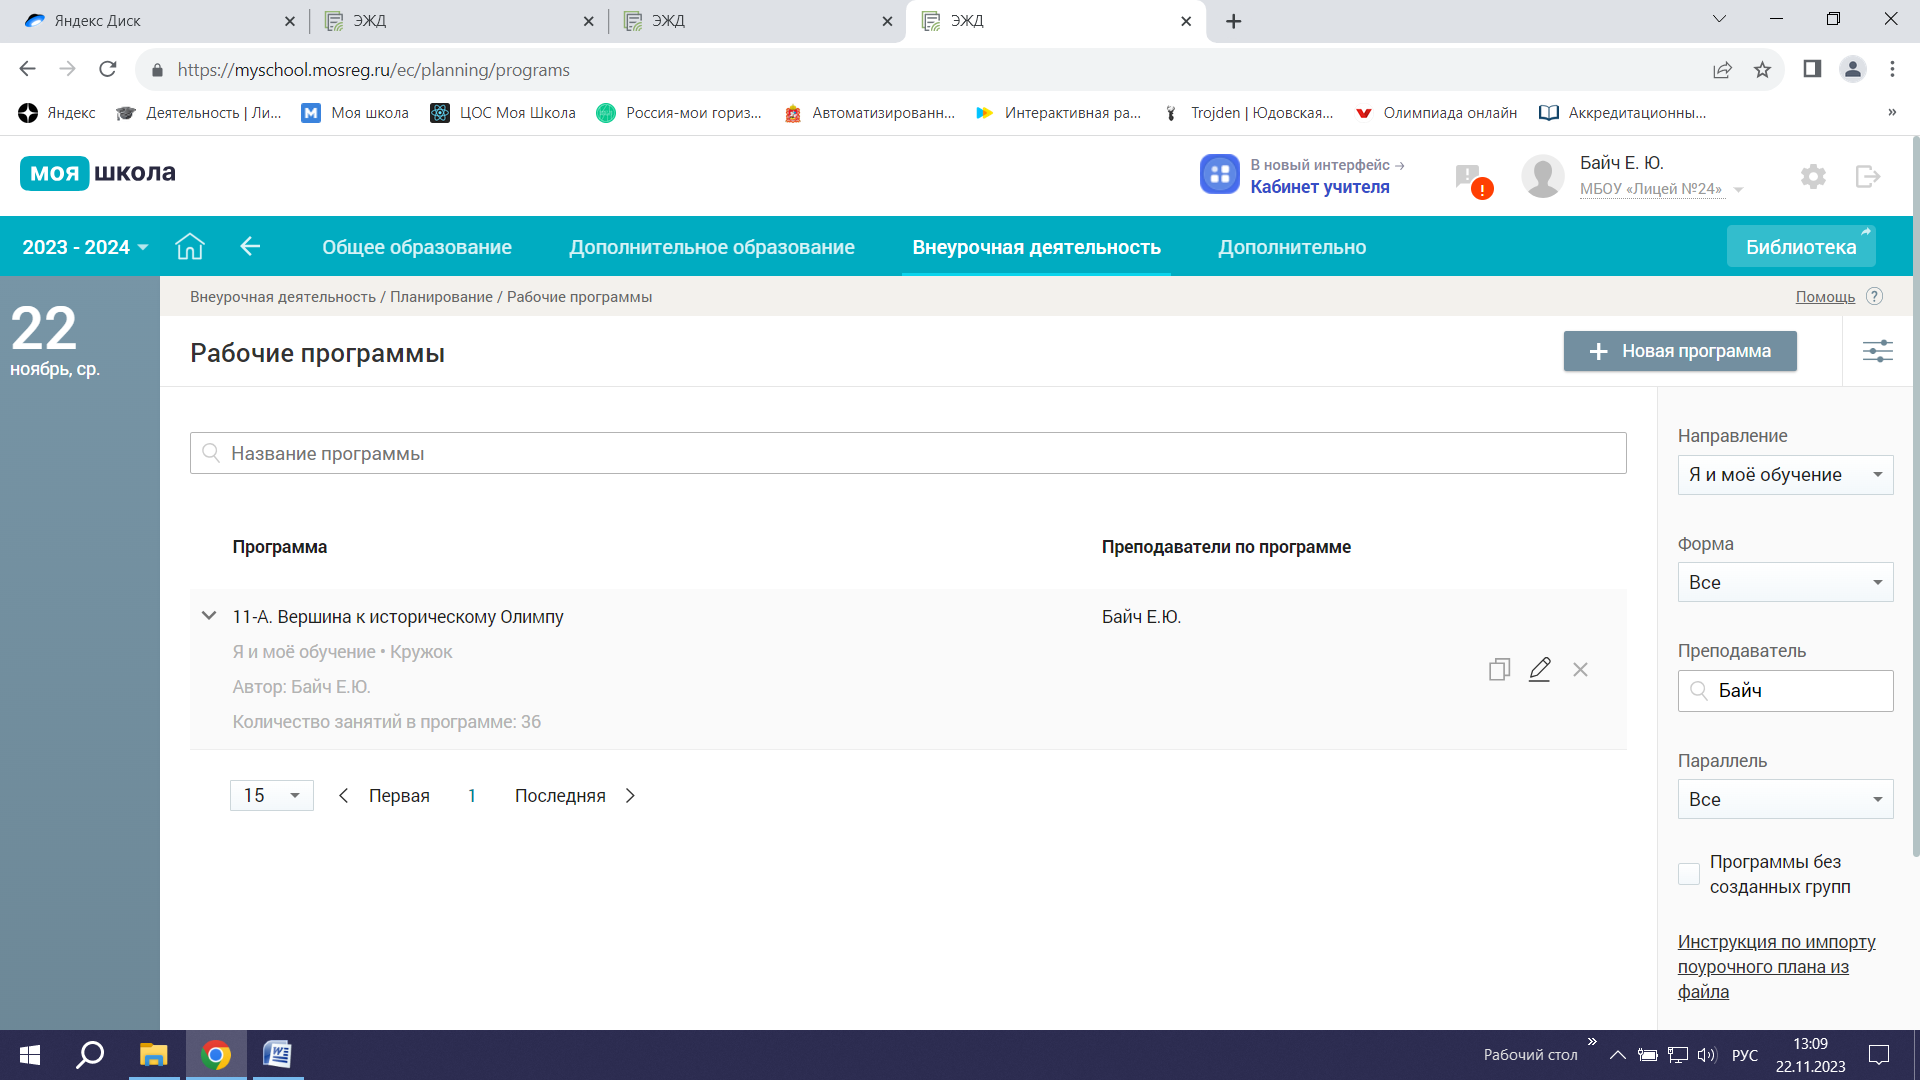
Task: Share this page from the address bar
Action: pos(1722,69)
